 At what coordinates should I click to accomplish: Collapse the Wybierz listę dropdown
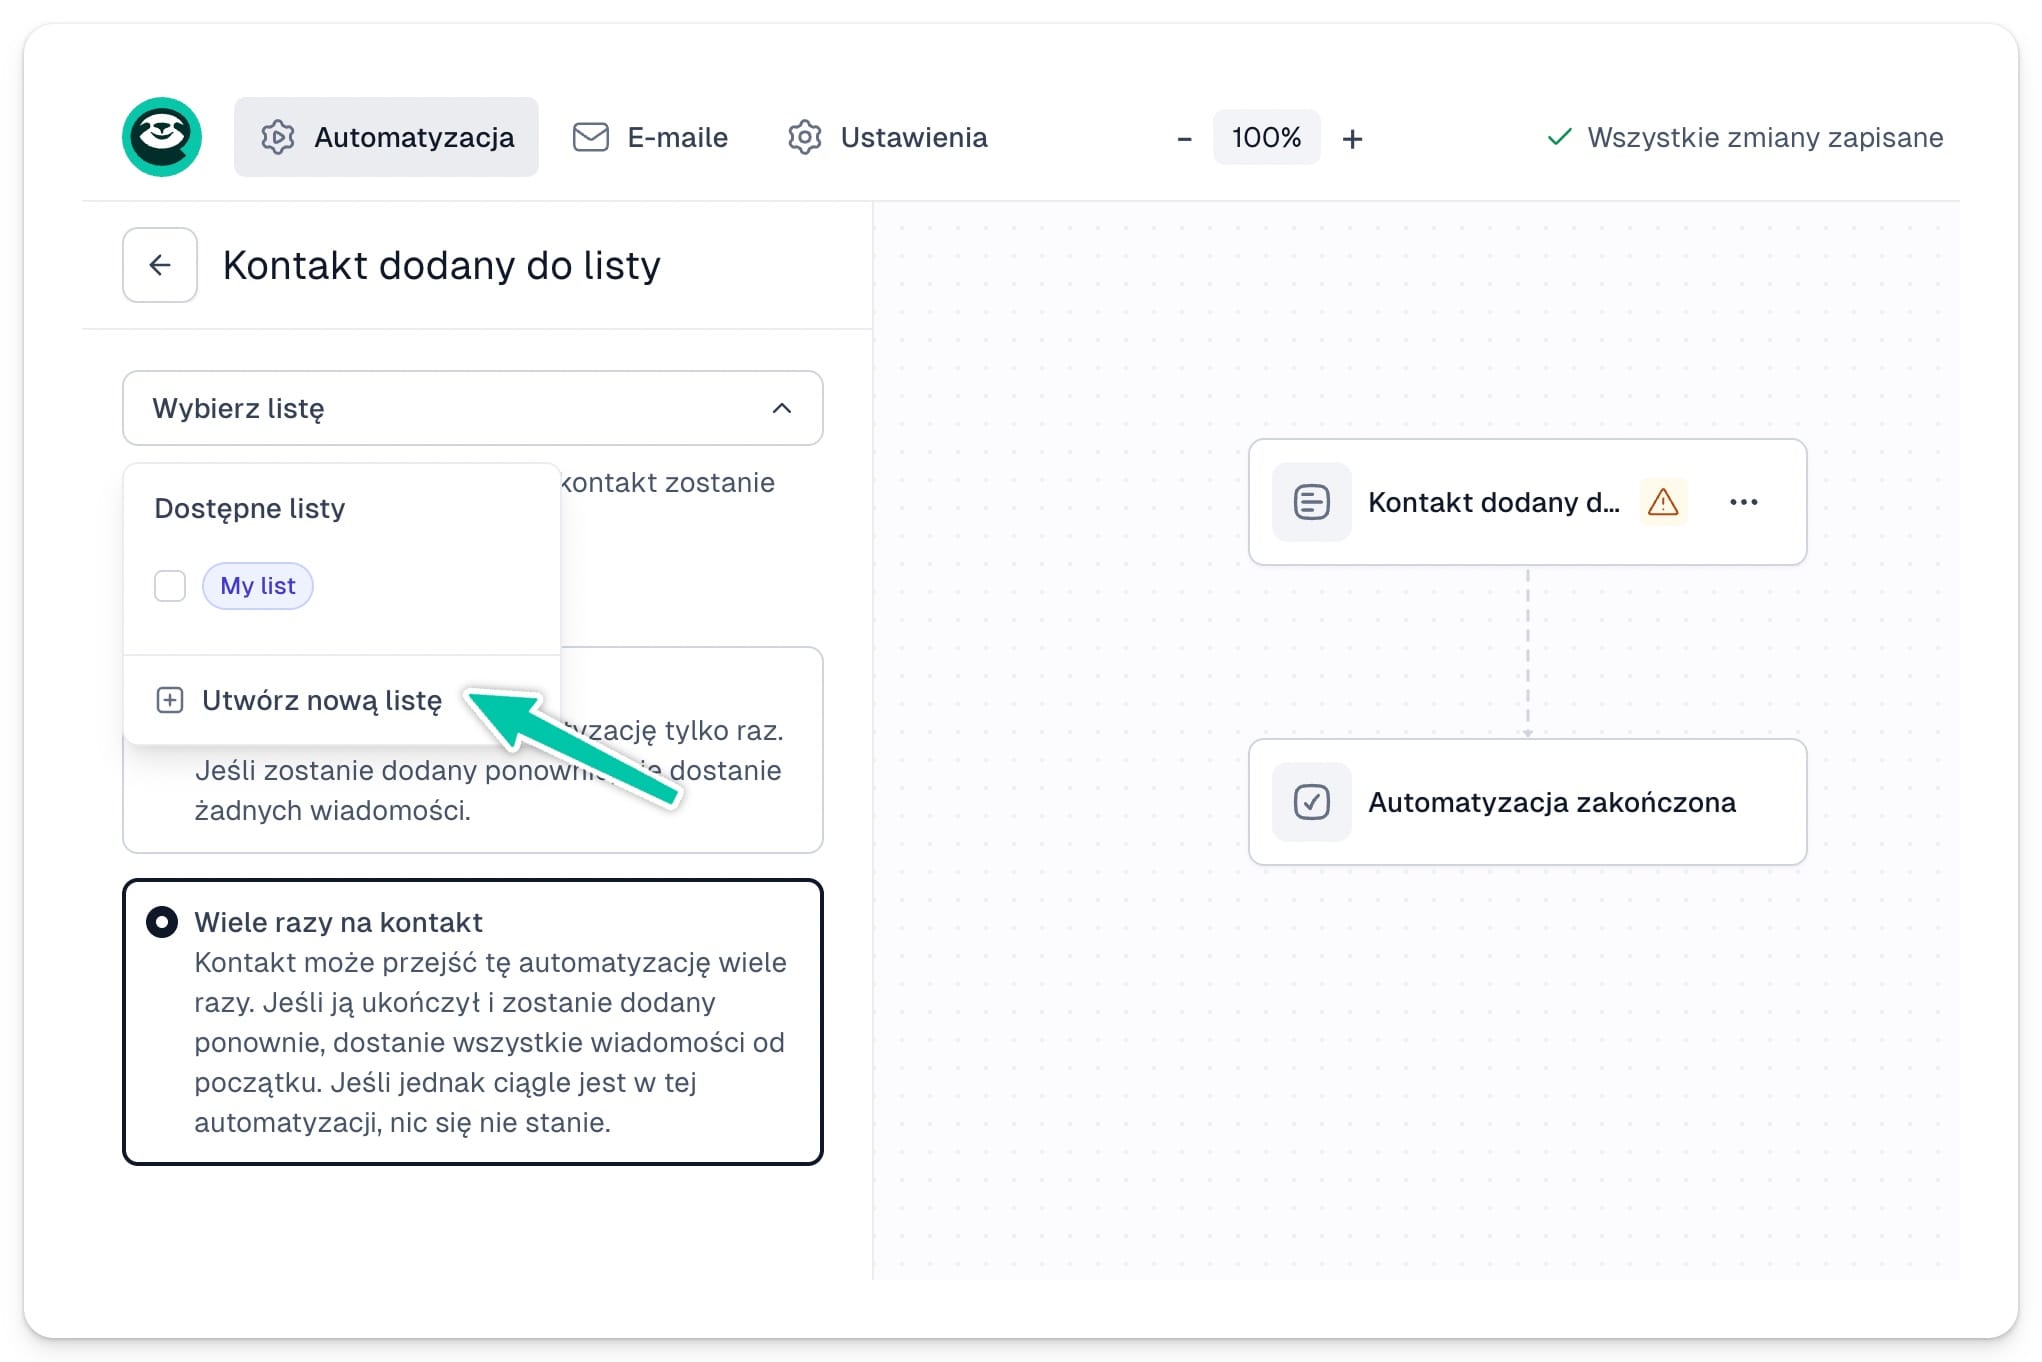click(473, 408)
